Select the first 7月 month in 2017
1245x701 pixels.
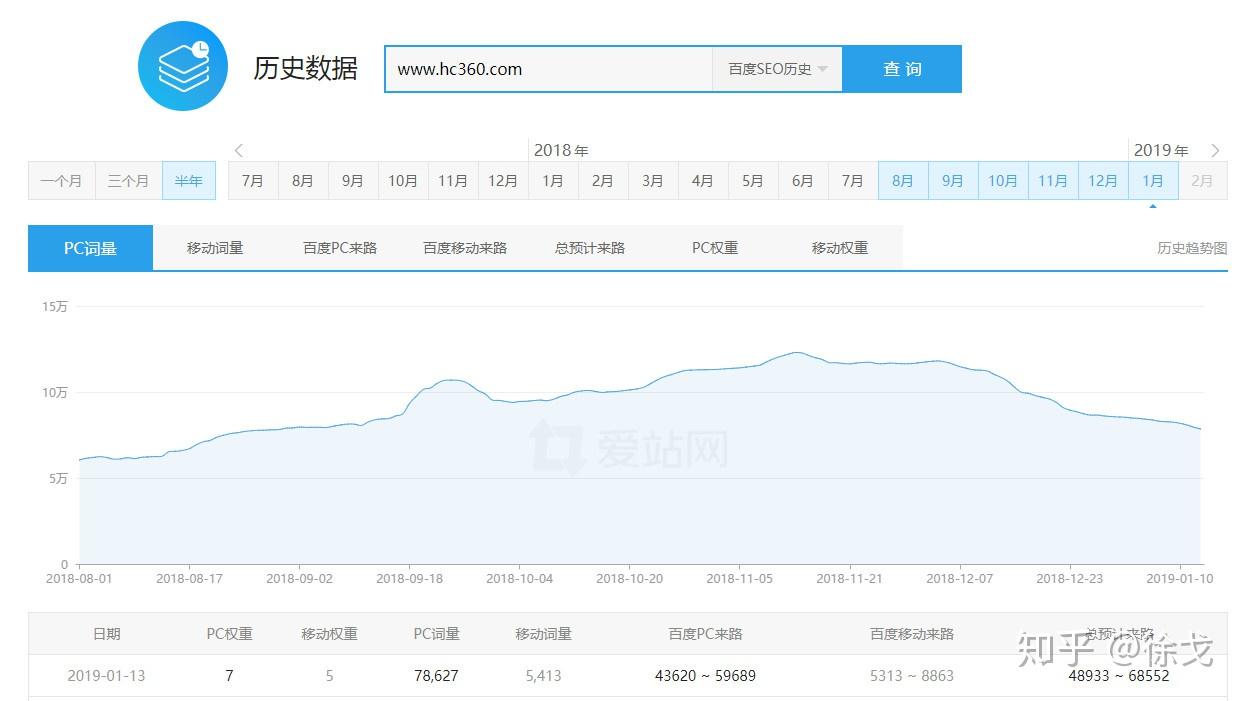point(253,181)
